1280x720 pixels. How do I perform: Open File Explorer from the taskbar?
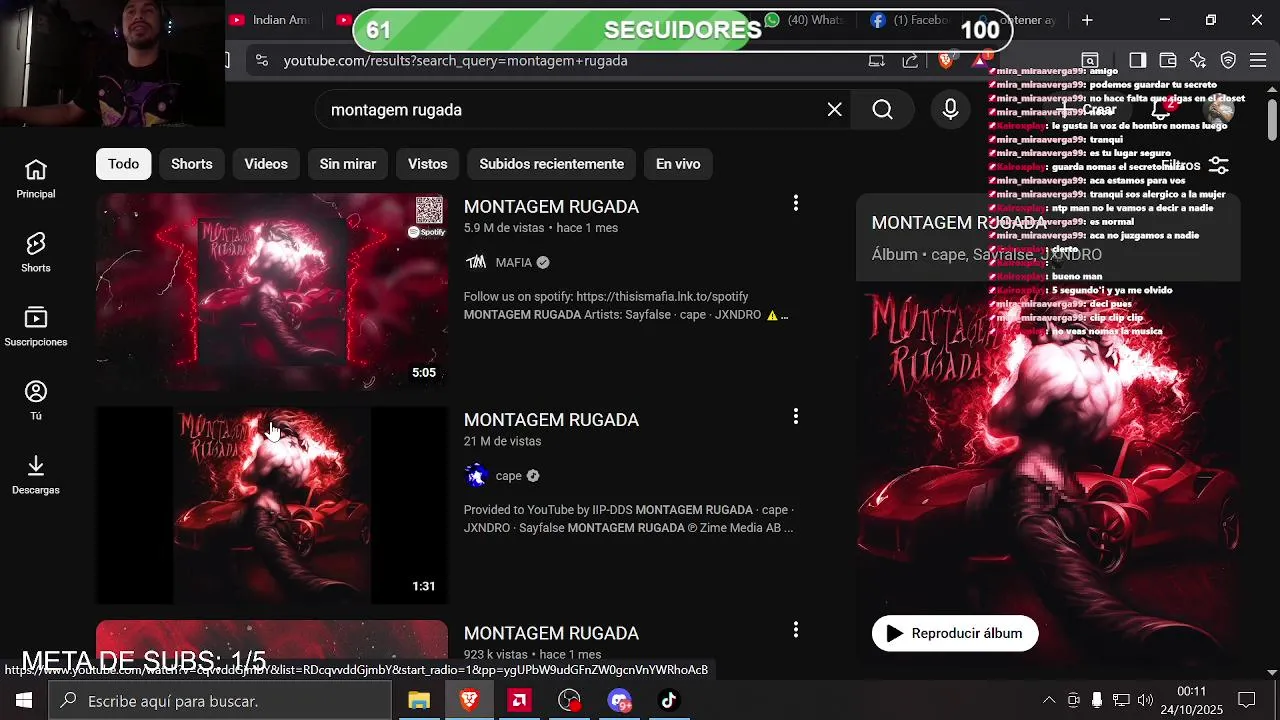pyautogui.click(x=419, y=701)
